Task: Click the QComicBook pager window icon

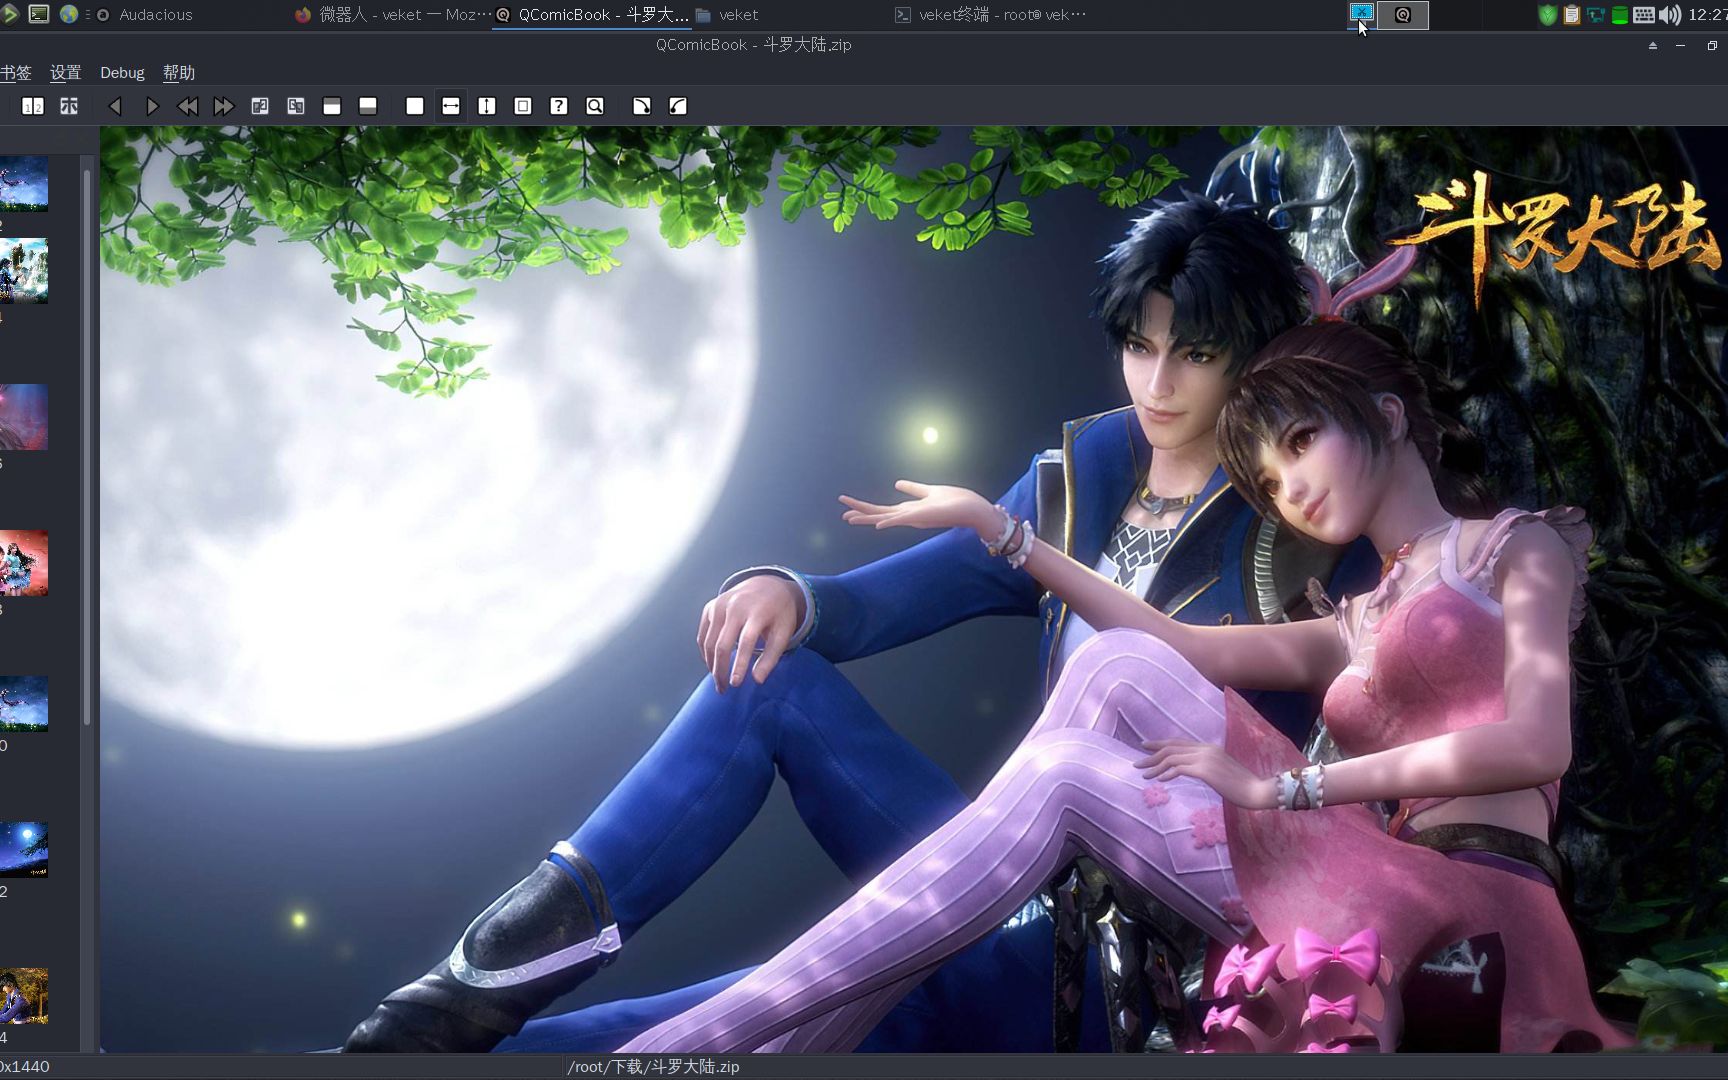Action: tap(1403, 14)
